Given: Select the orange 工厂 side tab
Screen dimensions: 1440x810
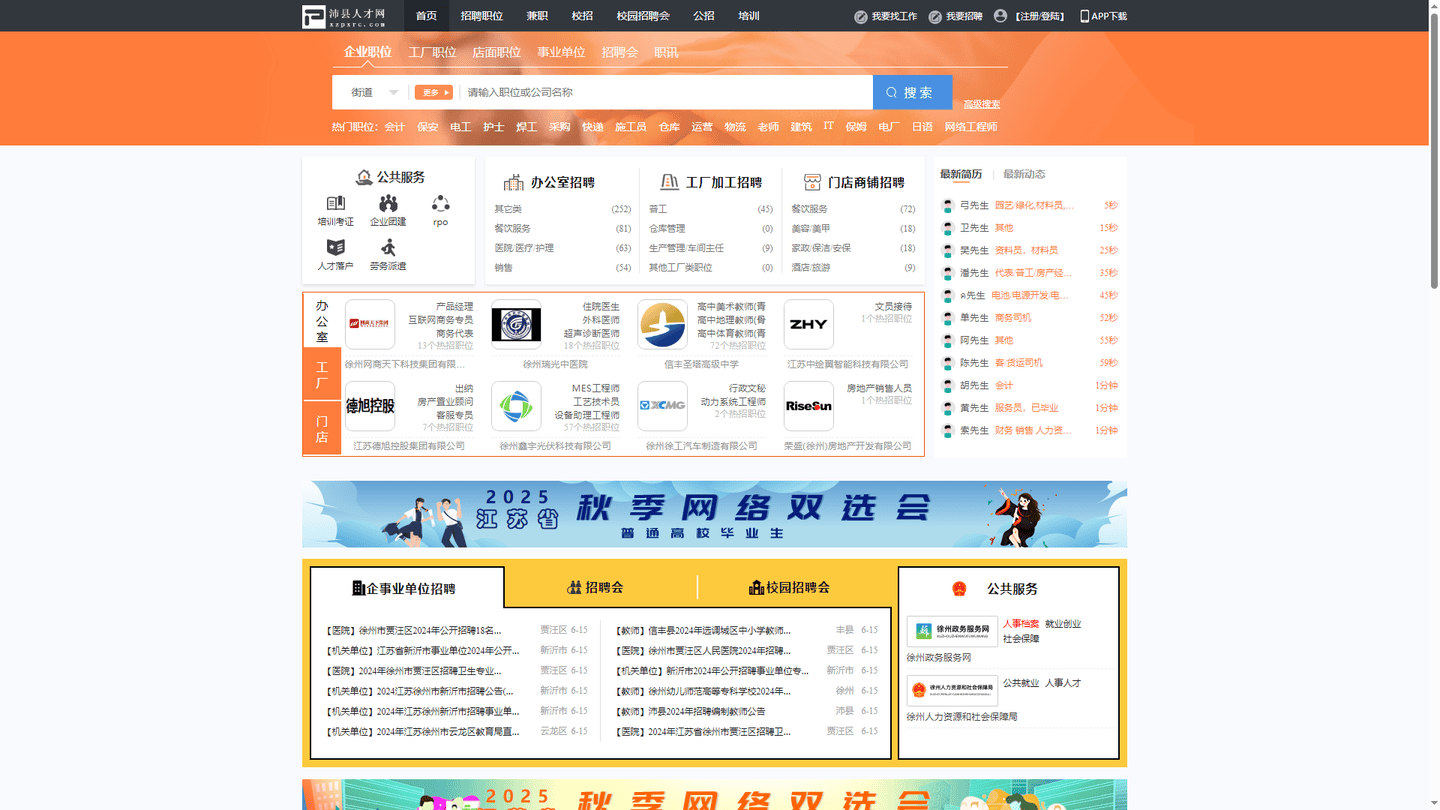Looking at the screenshot, I should (322, 375).
